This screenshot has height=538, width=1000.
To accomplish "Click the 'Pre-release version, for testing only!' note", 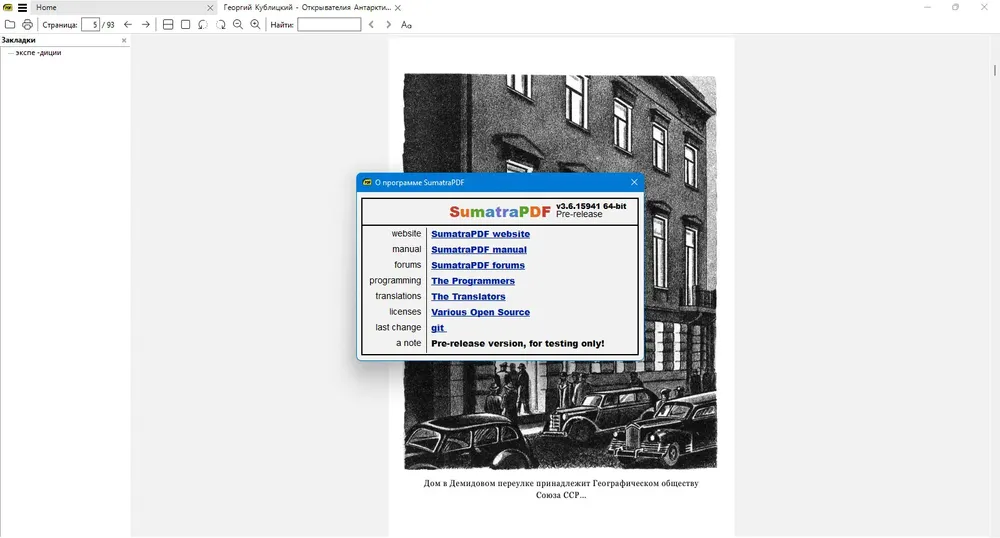I will (x=518, y=344).
